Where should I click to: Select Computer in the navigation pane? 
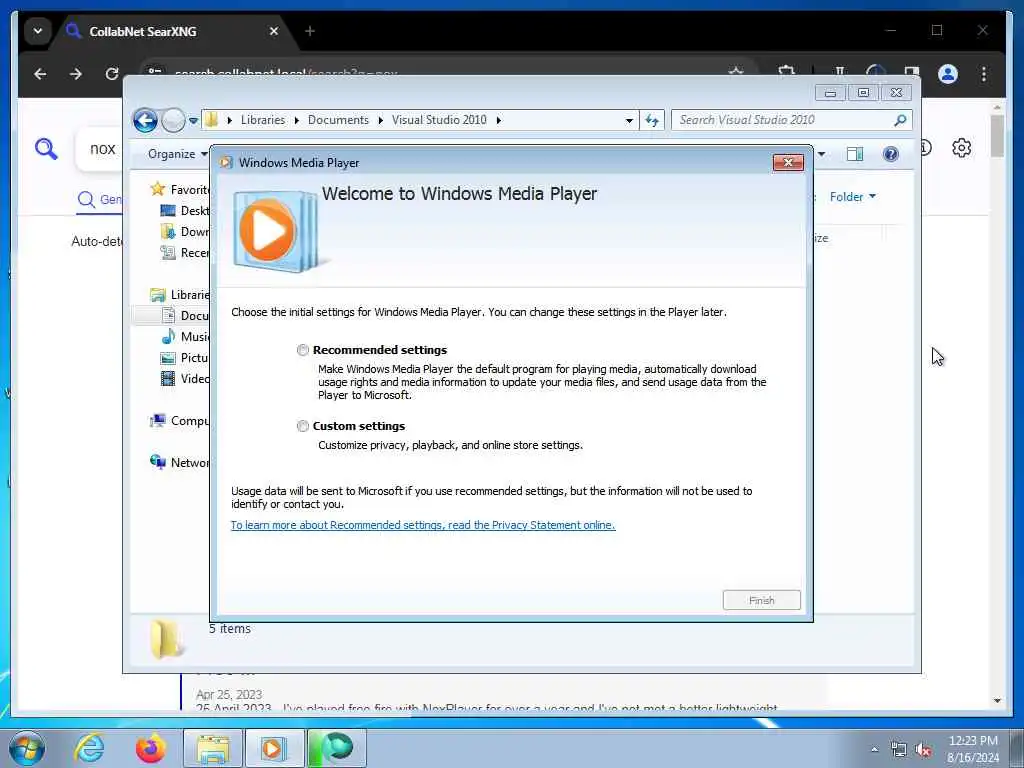click(180, 421)
